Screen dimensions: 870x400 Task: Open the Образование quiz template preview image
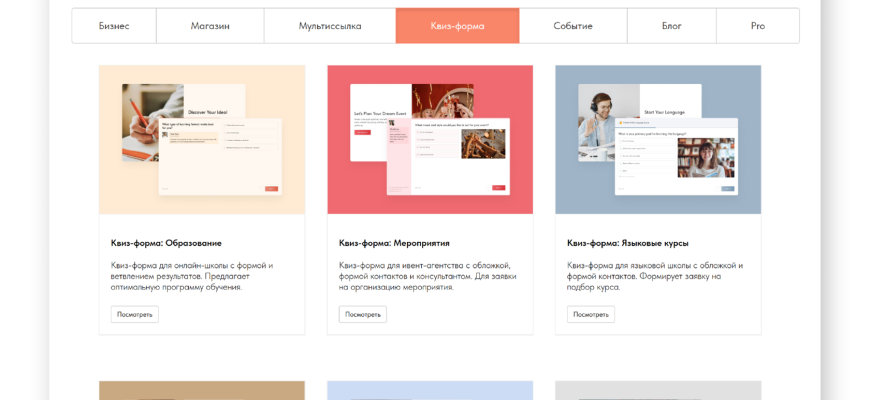coord(202,140)
